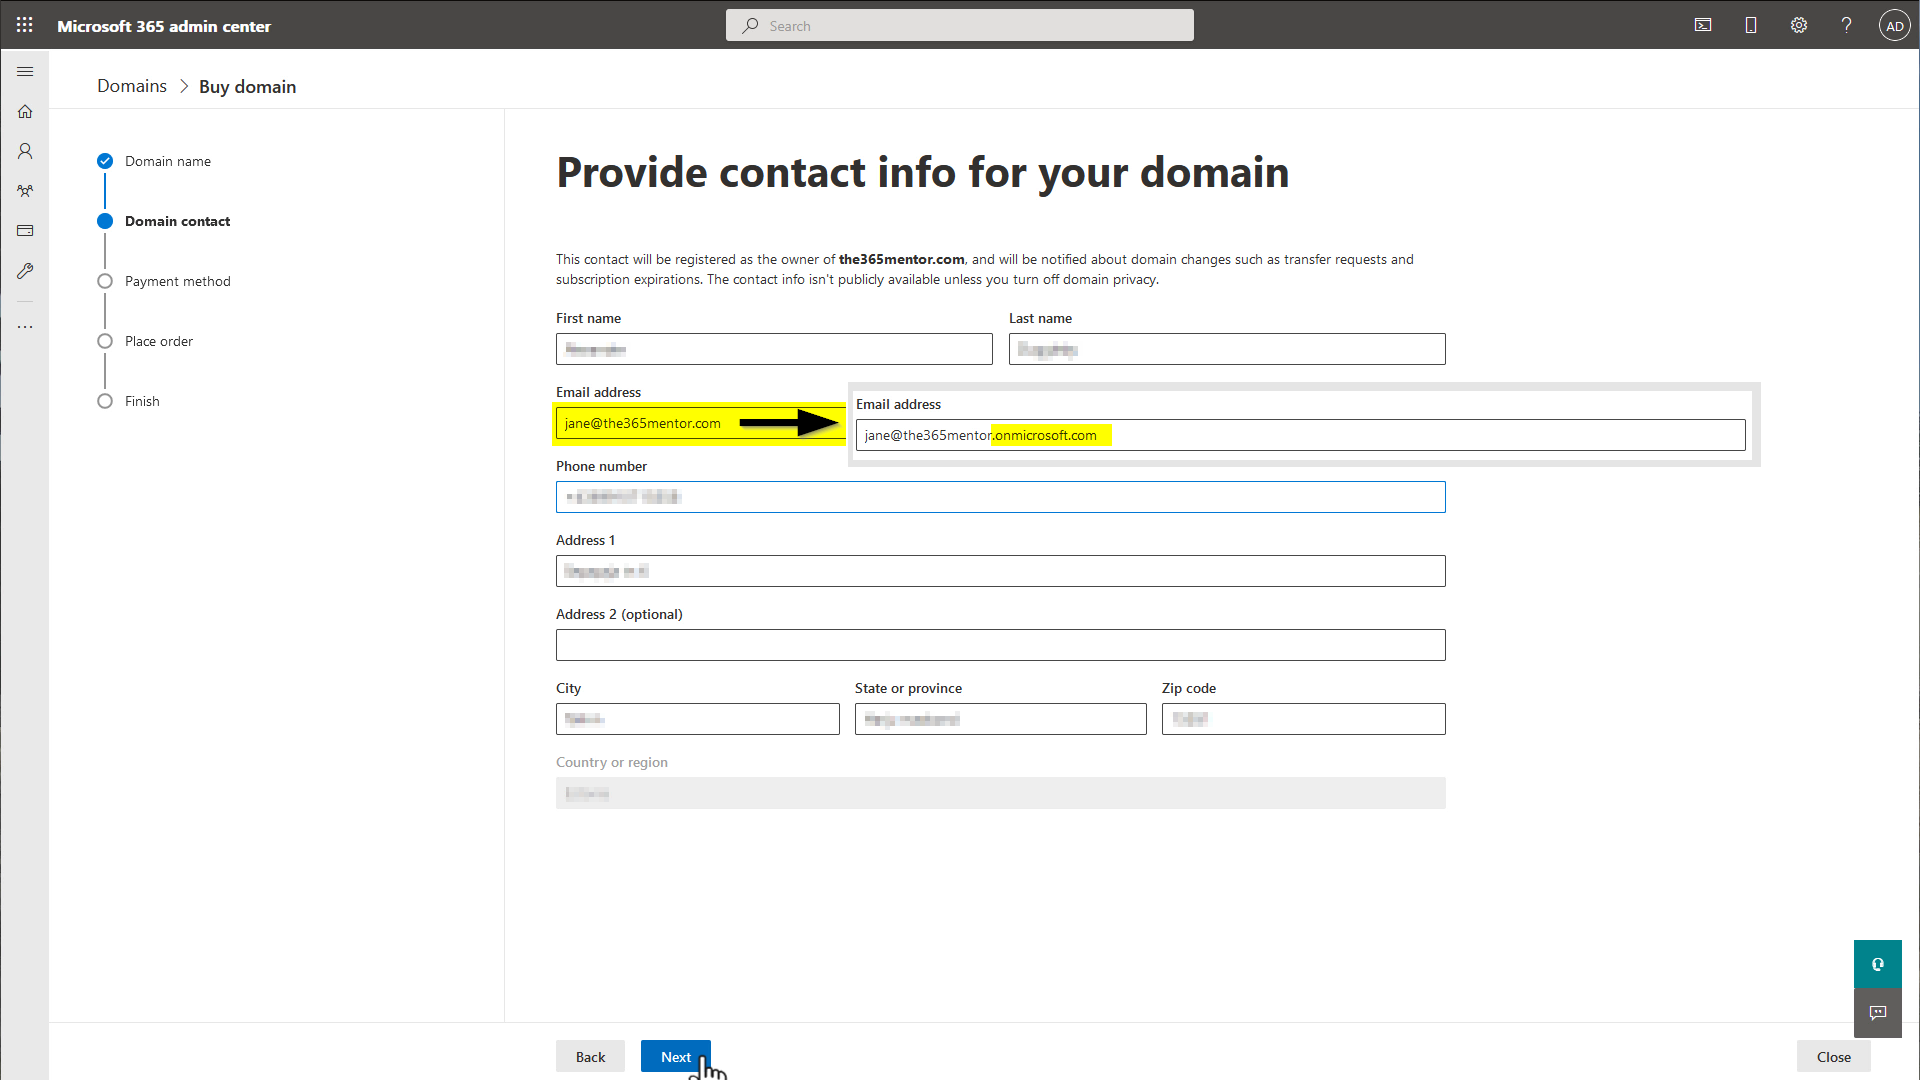The height and width of the screenshot is (1080, 1920).
Task: Click the Billing/subscriptions icon in sidebar
Action: coord(25,231)
